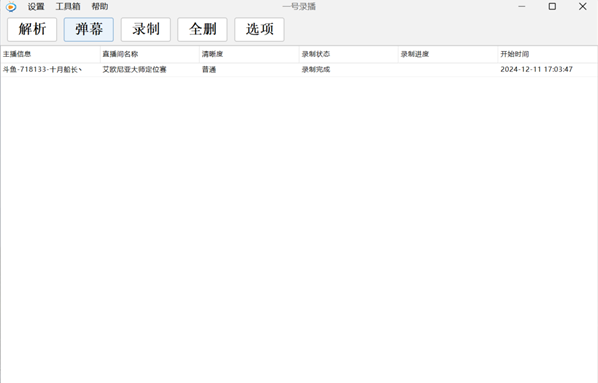Image resolution: width=598 pixels, height=383 pixels.
Task: Start recording with the 录制 button
Action: pos(146,29)
